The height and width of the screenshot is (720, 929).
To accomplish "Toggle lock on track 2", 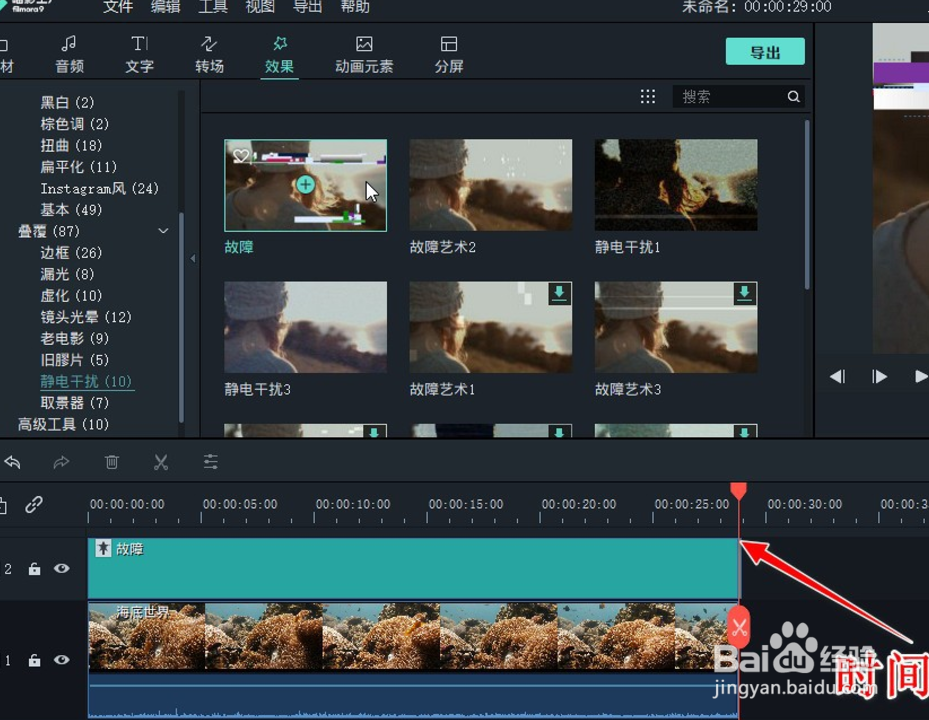I will (x=34, y=569).
